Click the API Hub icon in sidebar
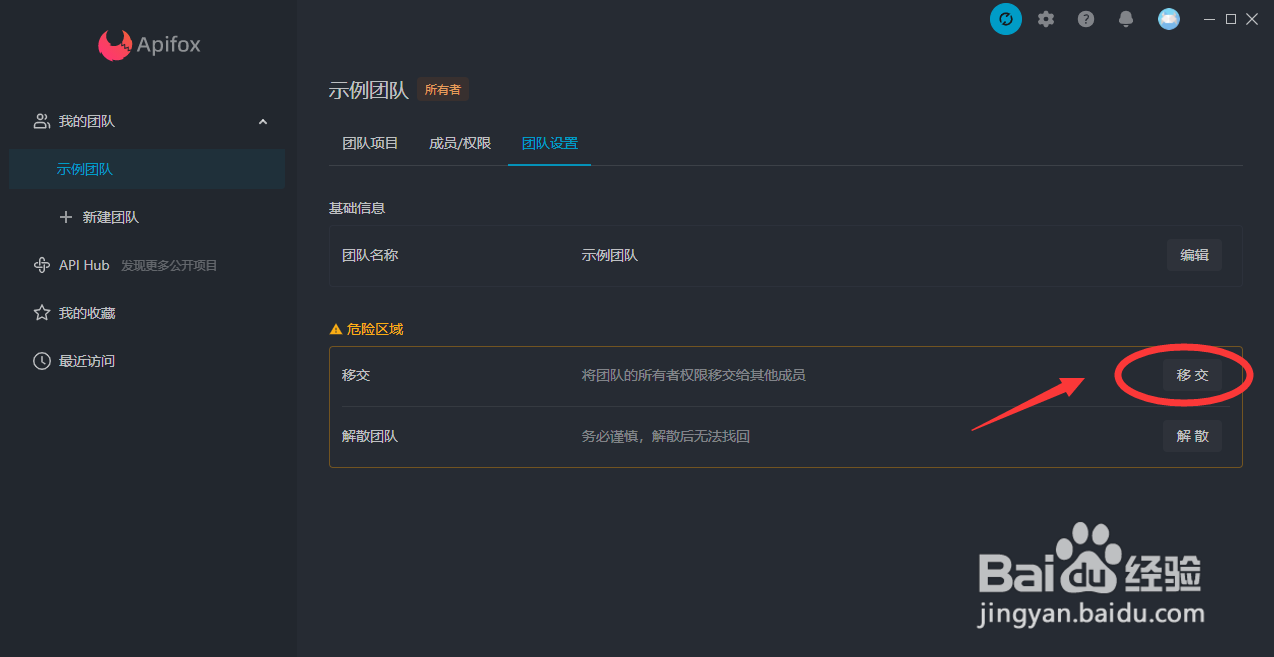Screen dimensions: 1274x657 coord(42,265)
